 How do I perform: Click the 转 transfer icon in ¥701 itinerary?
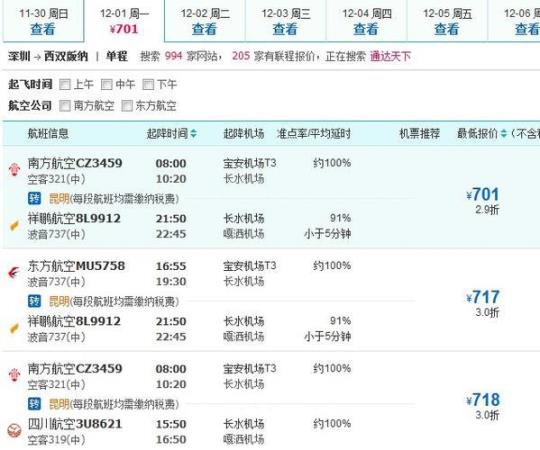(34, 199)
